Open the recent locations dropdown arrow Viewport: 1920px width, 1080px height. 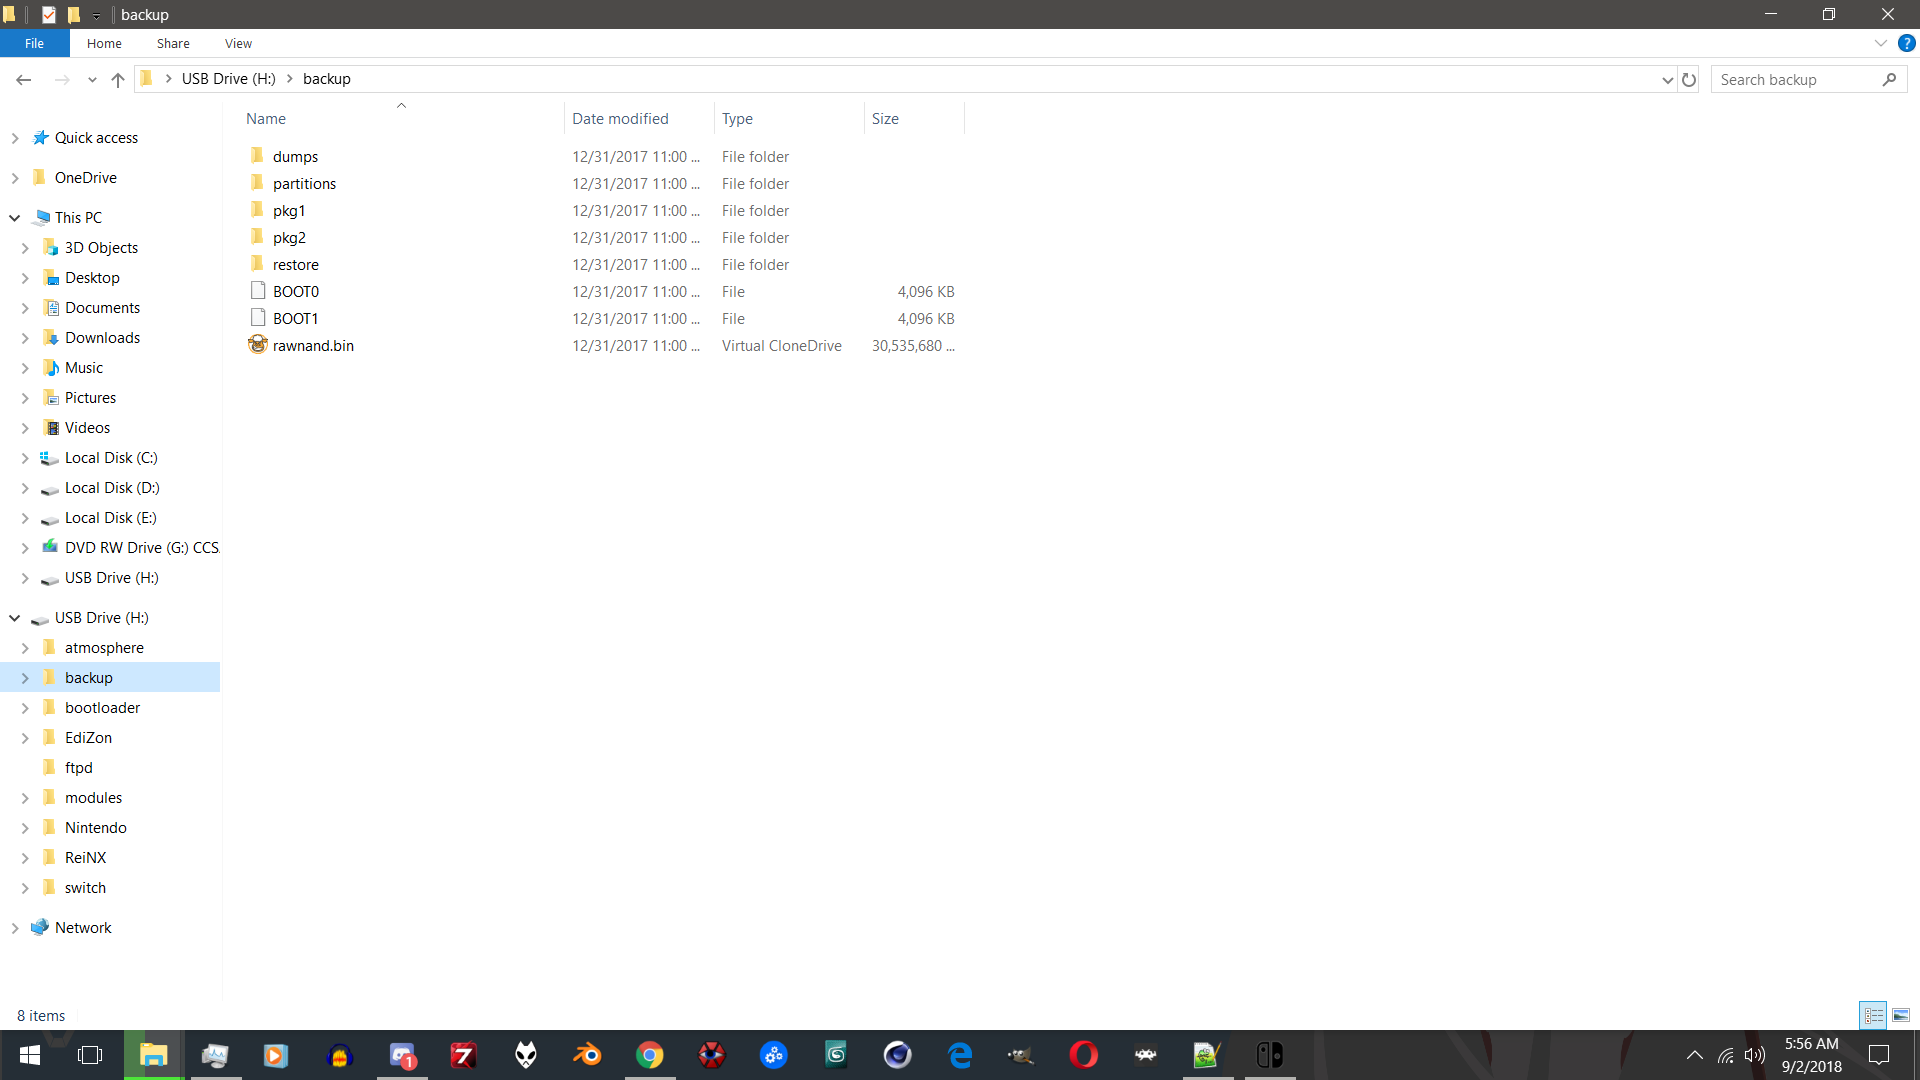[x=92, y=79]
